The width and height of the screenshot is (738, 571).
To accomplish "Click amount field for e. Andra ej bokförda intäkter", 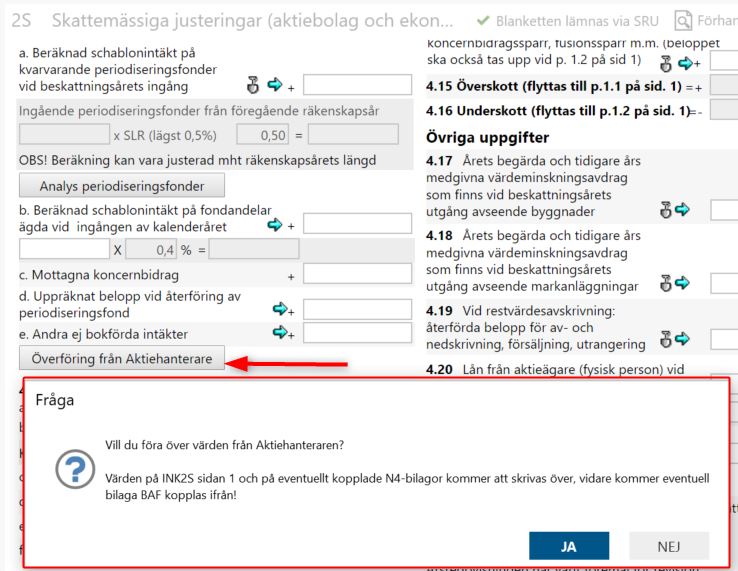I will [357, 333].
